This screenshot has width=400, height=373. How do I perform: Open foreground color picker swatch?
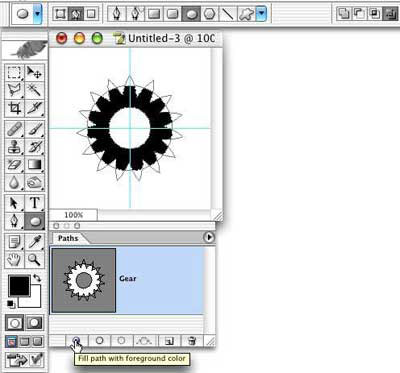point(19,286)
